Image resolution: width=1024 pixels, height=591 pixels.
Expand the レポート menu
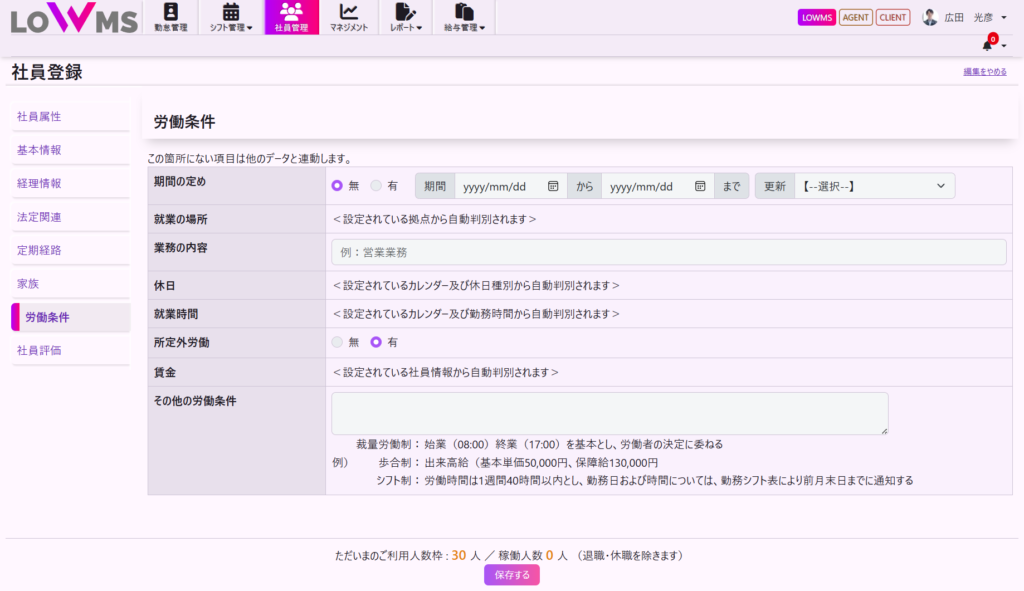click(x=406, y=17)
